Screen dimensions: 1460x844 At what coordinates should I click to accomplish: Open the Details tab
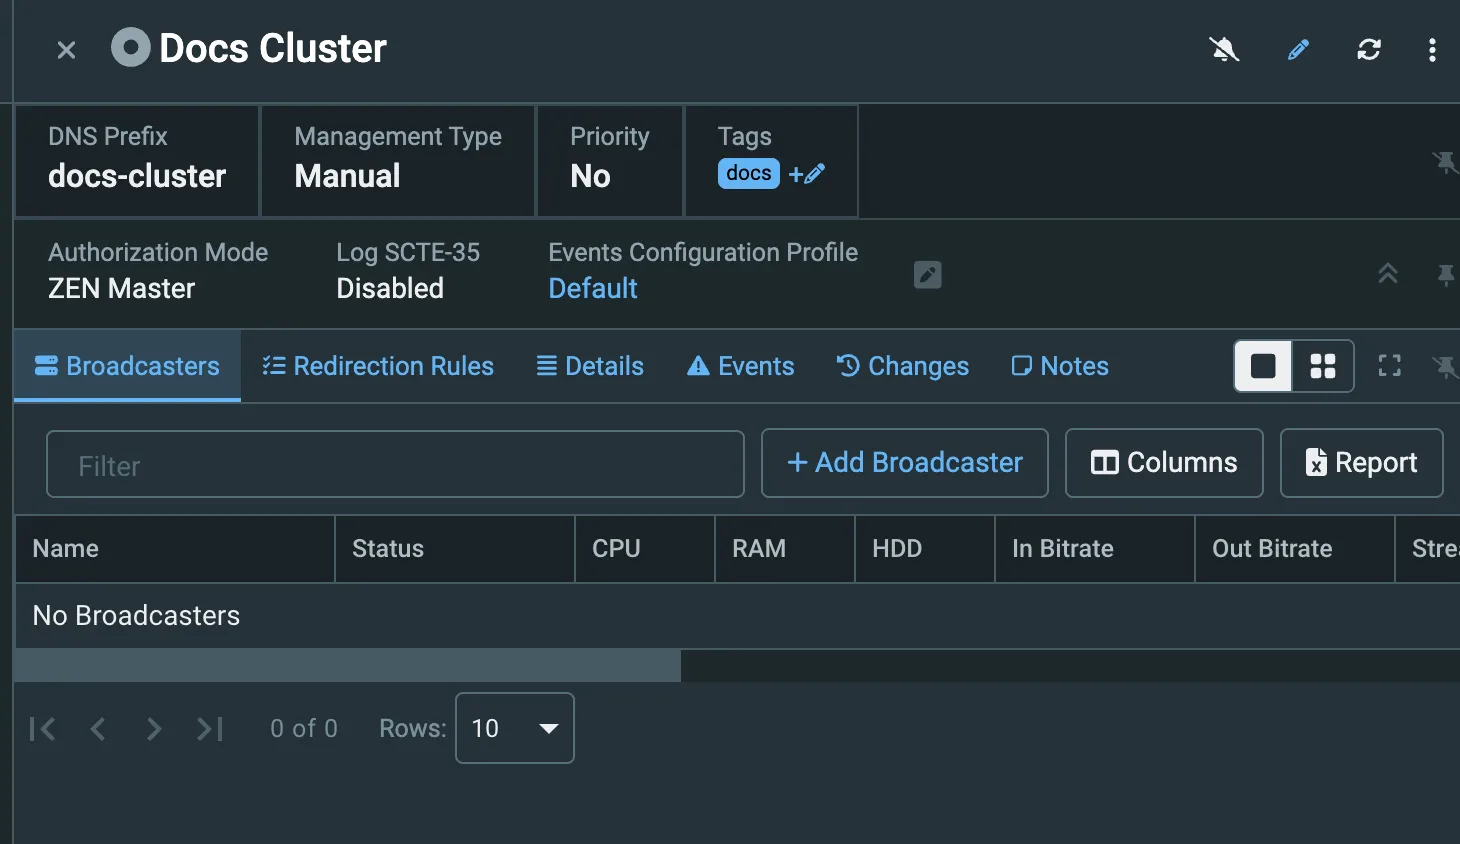pos(590,366)
